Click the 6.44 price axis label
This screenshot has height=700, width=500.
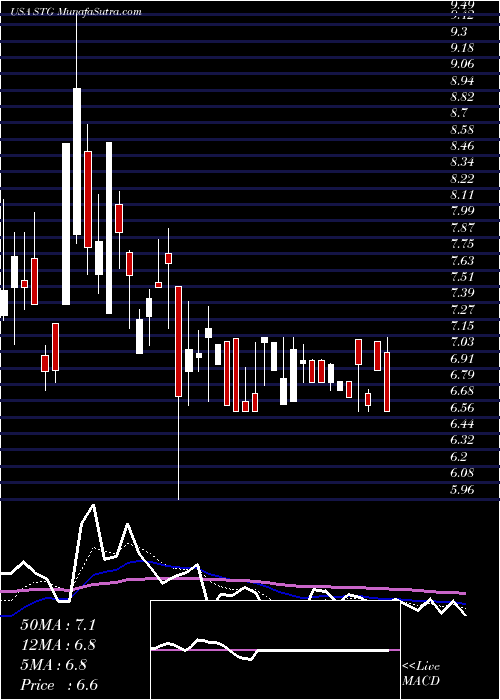(462, 424)
